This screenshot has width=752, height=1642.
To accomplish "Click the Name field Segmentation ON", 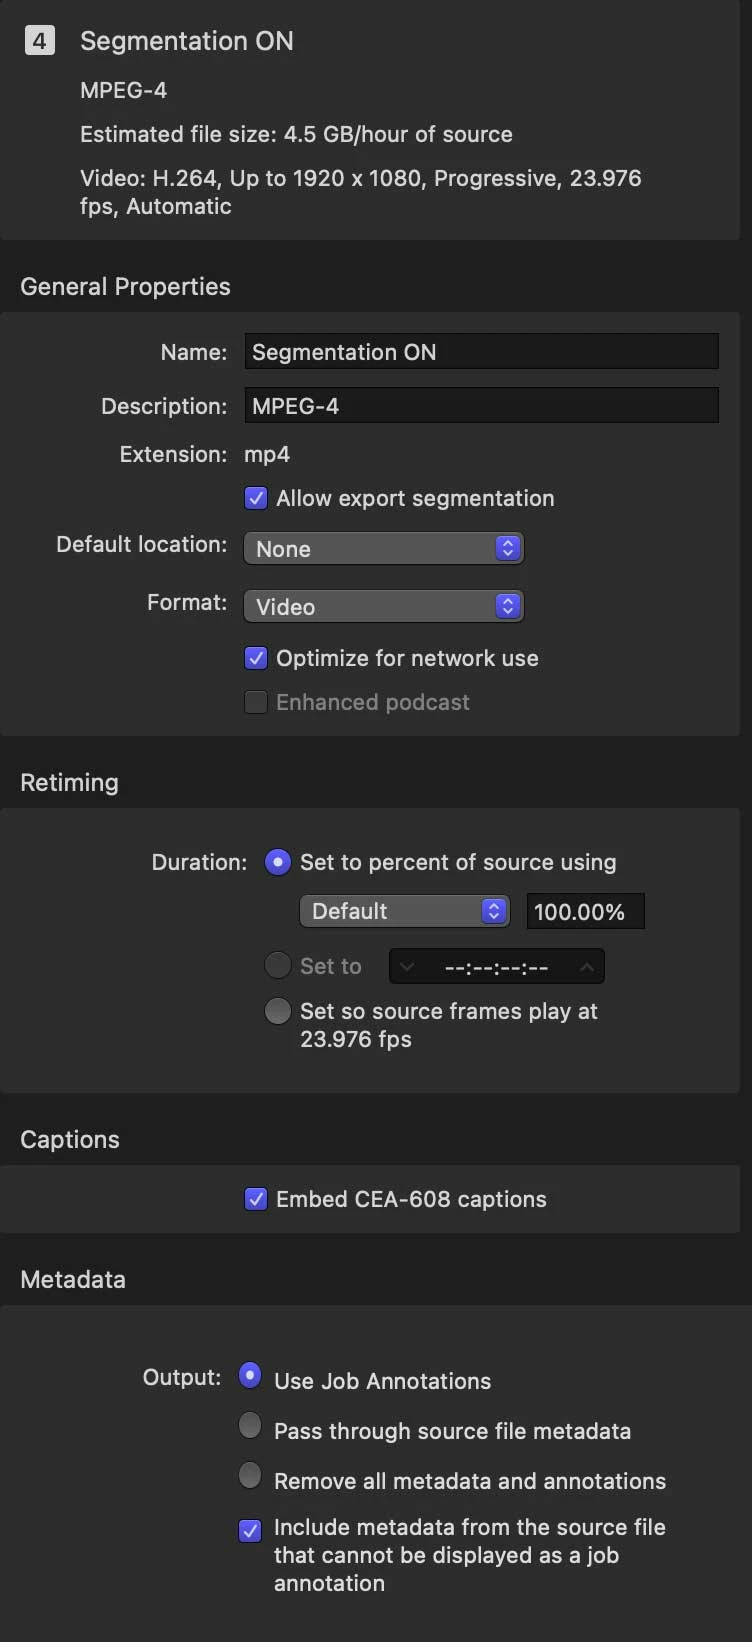I will point(481,352).
